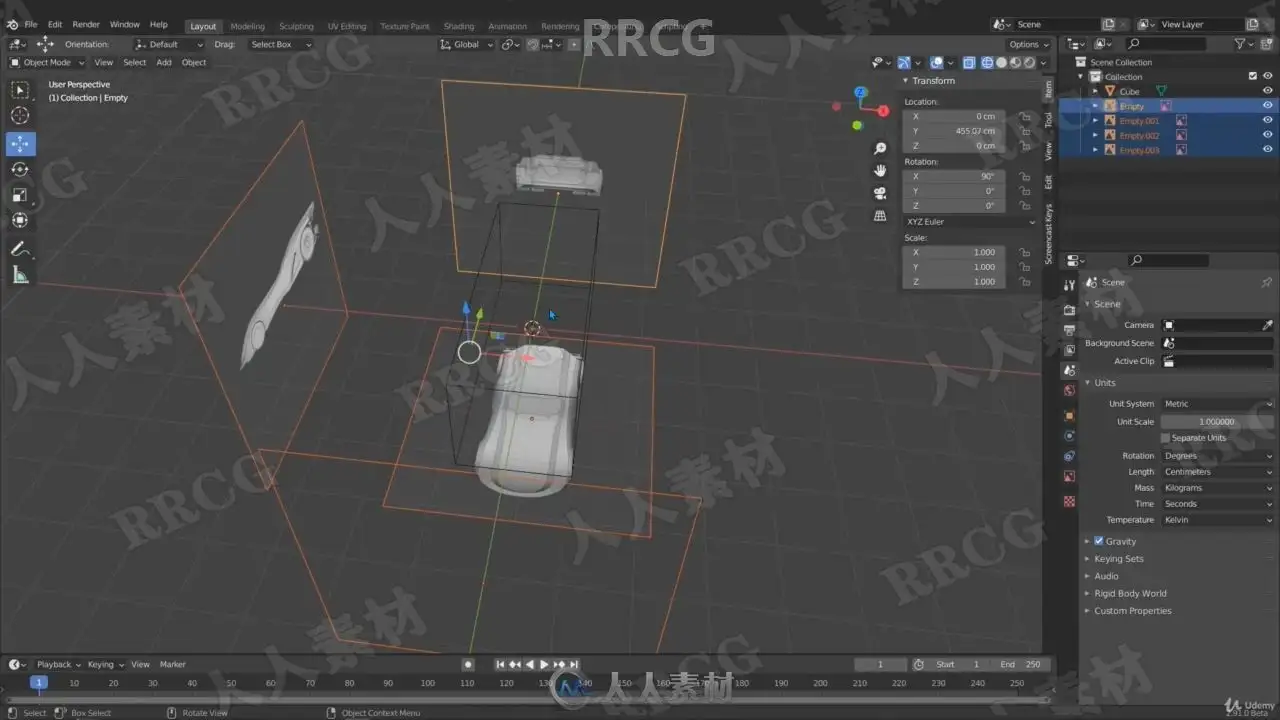Switch to the Modeling workspace tab
This screenshot has height=720, width=1280.
click(247, 26)
